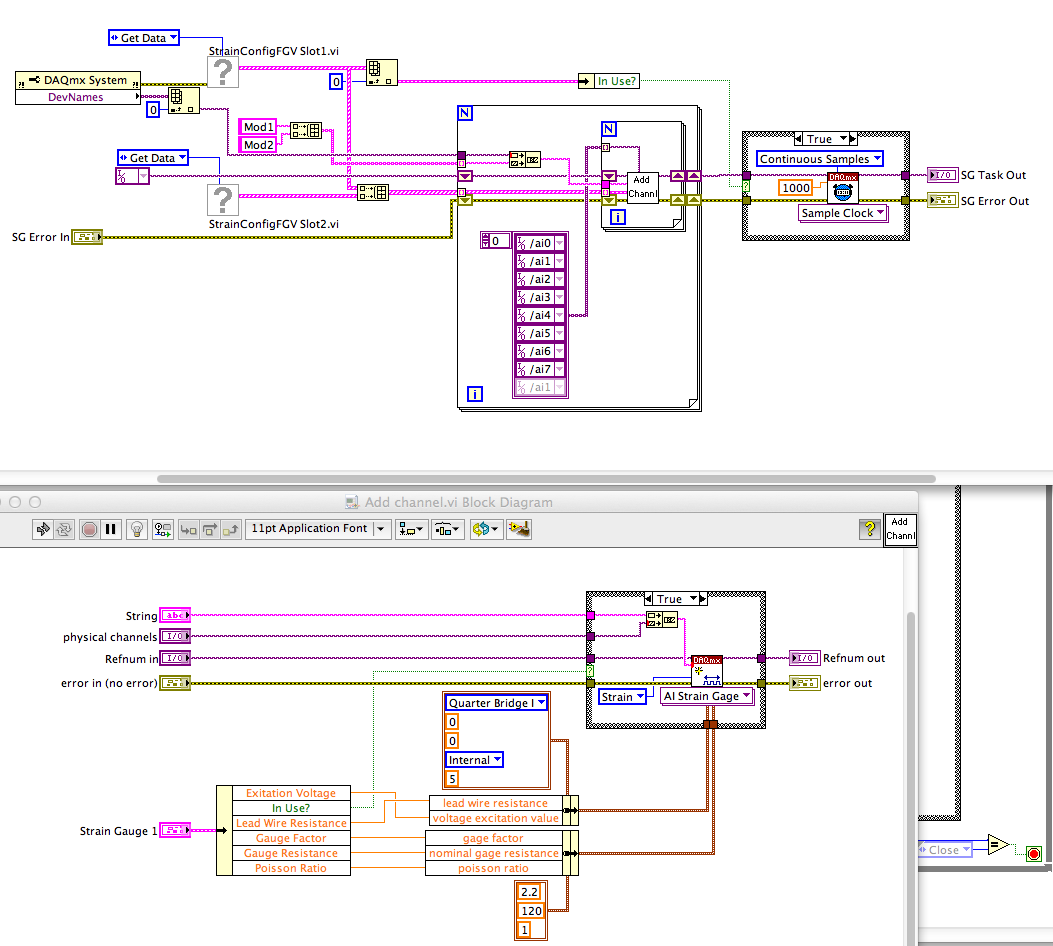Image resolution: width=1053 pixels, height=946 pixels.
Task: Click the Mod2 string constant
Action: click(x=258, y=144)
